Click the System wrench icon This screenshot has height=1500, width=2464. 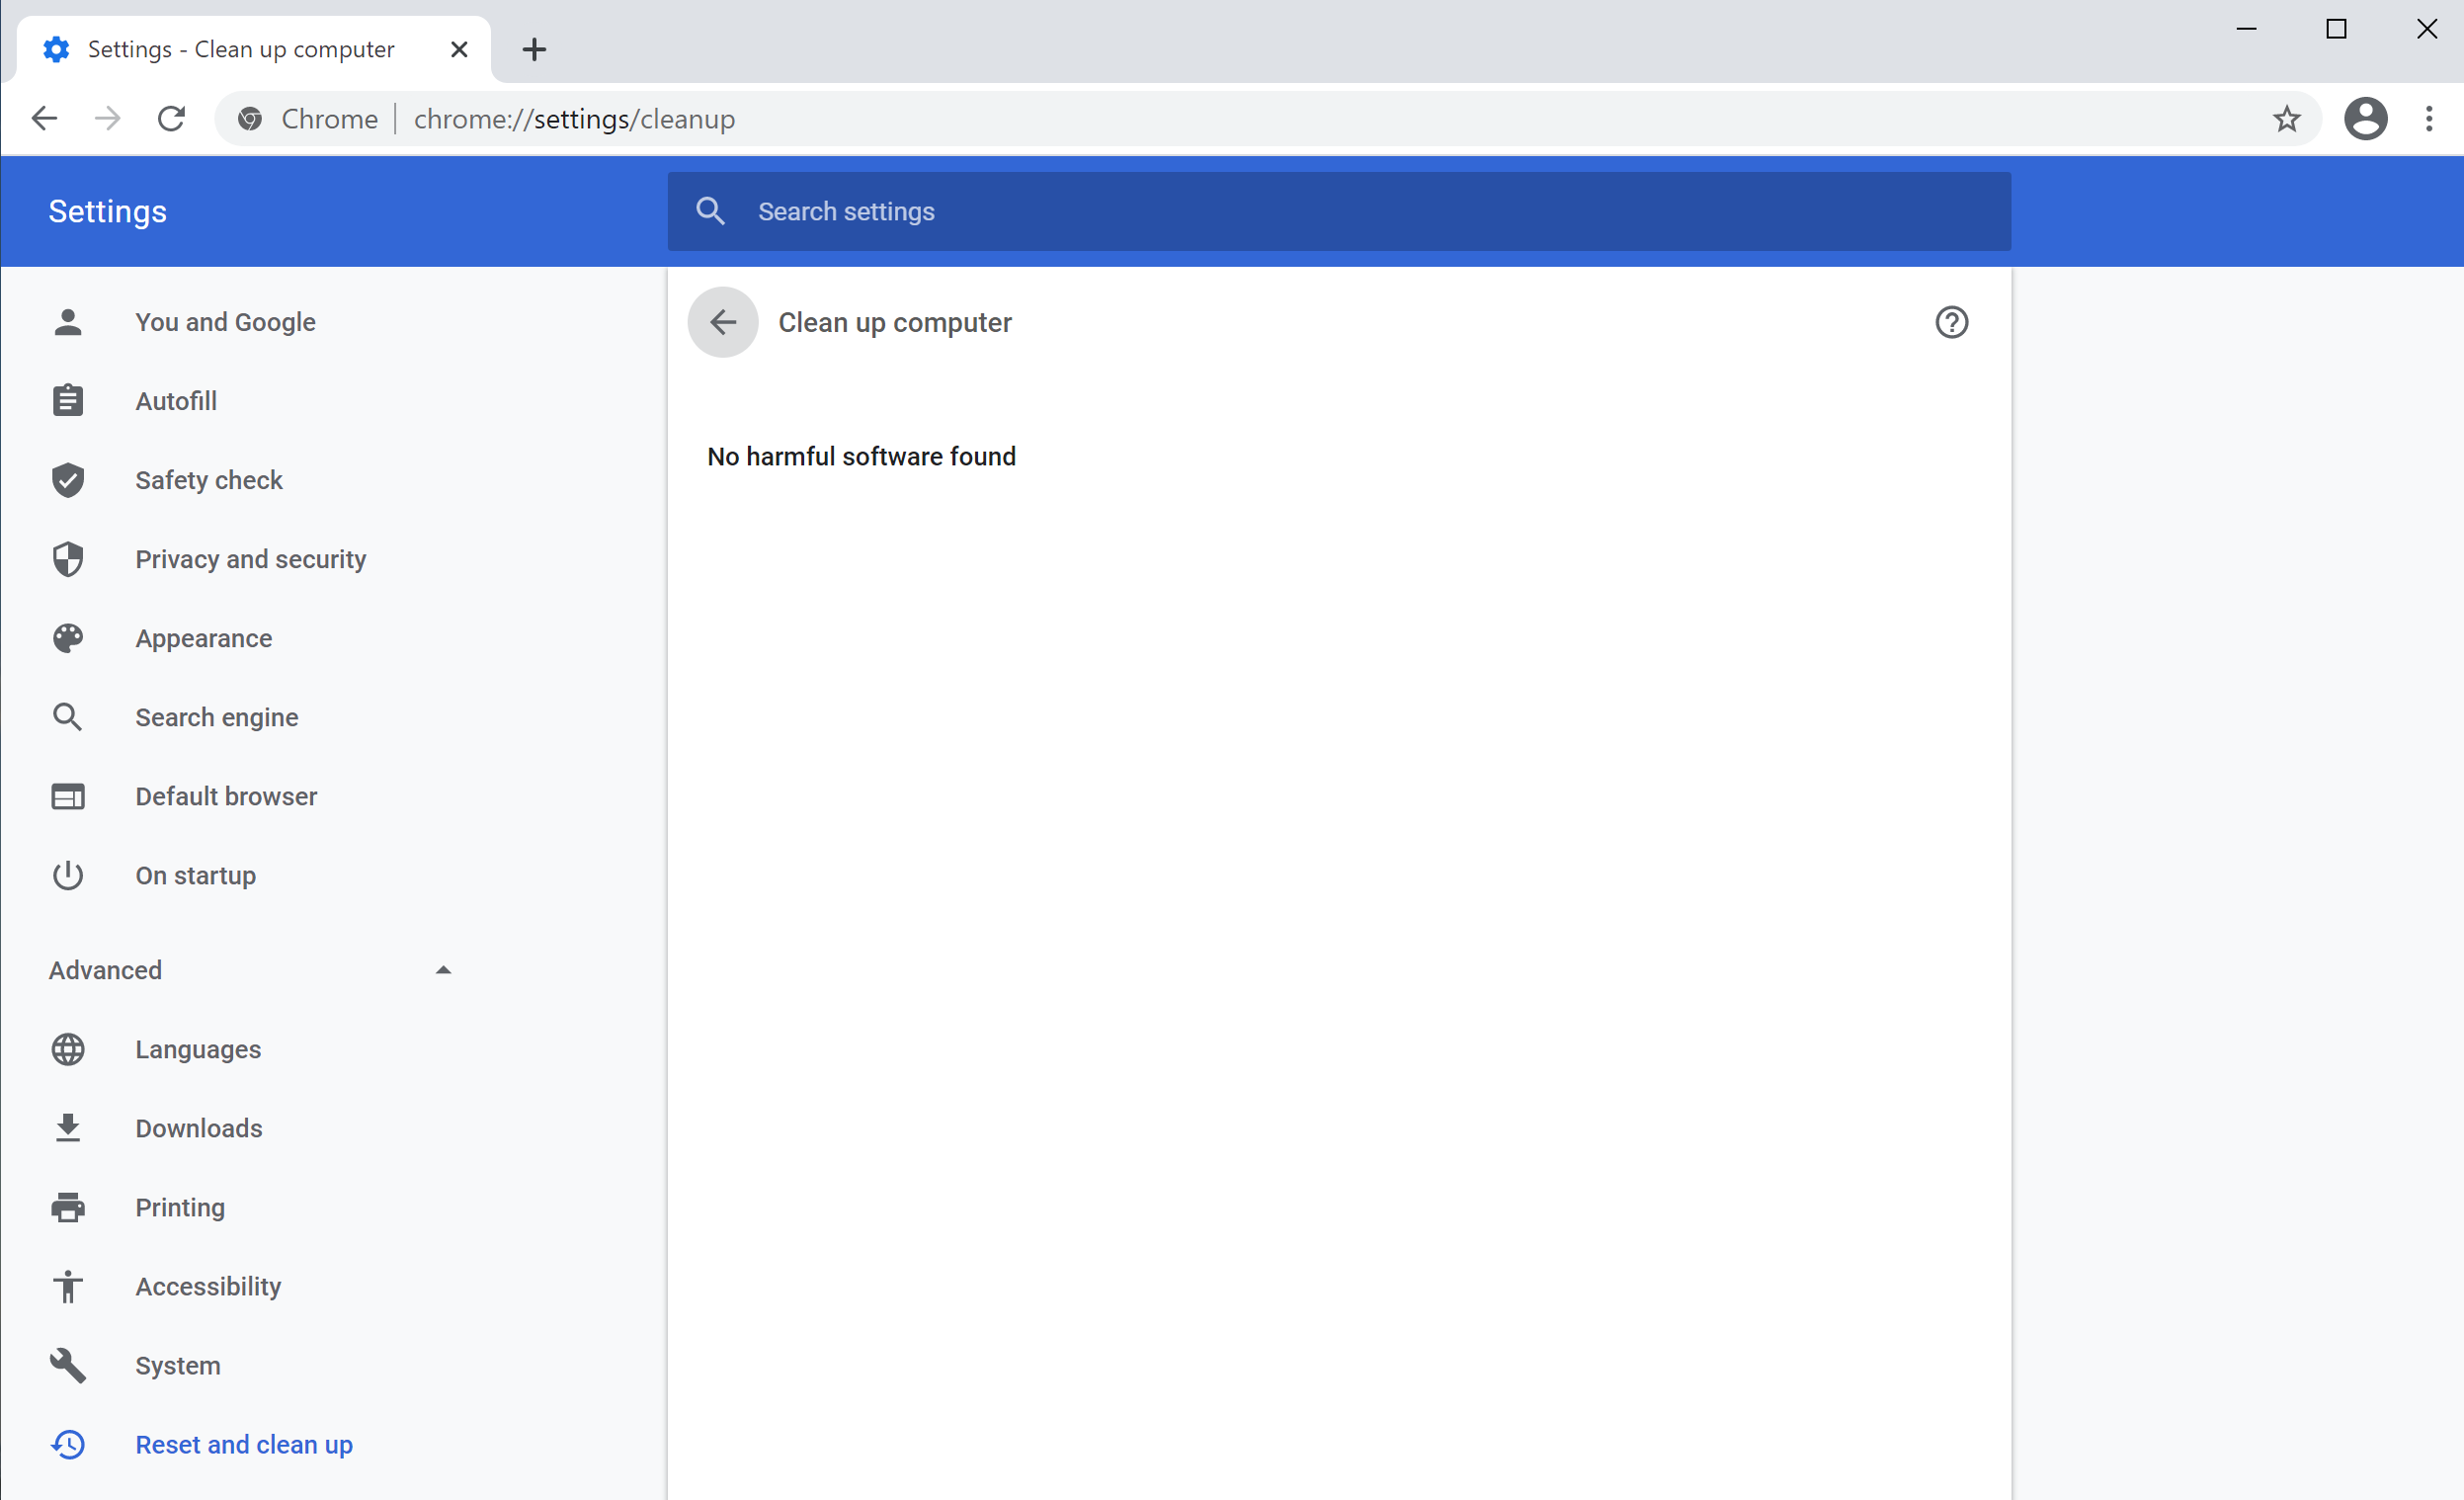tap(67, 1365)
